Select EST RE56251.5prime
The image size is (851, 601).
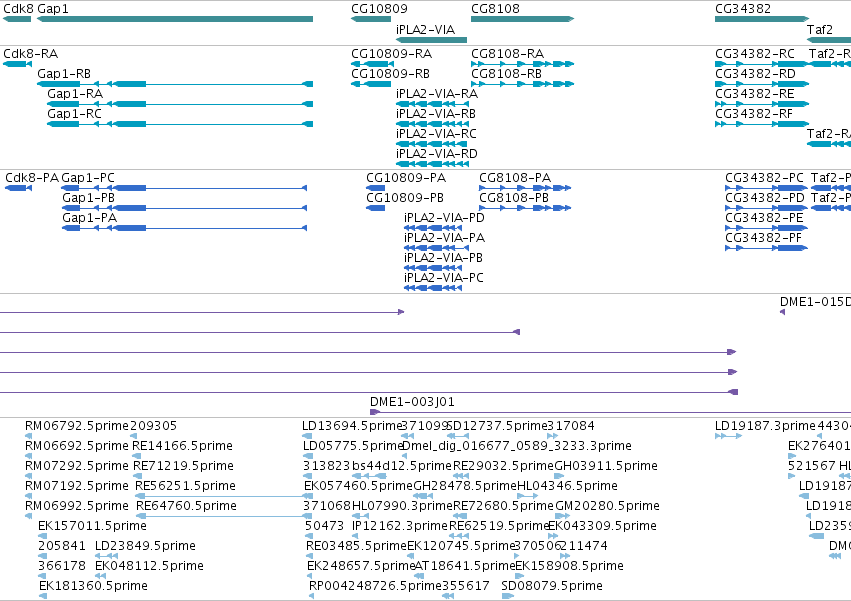(x=186, y=485)
